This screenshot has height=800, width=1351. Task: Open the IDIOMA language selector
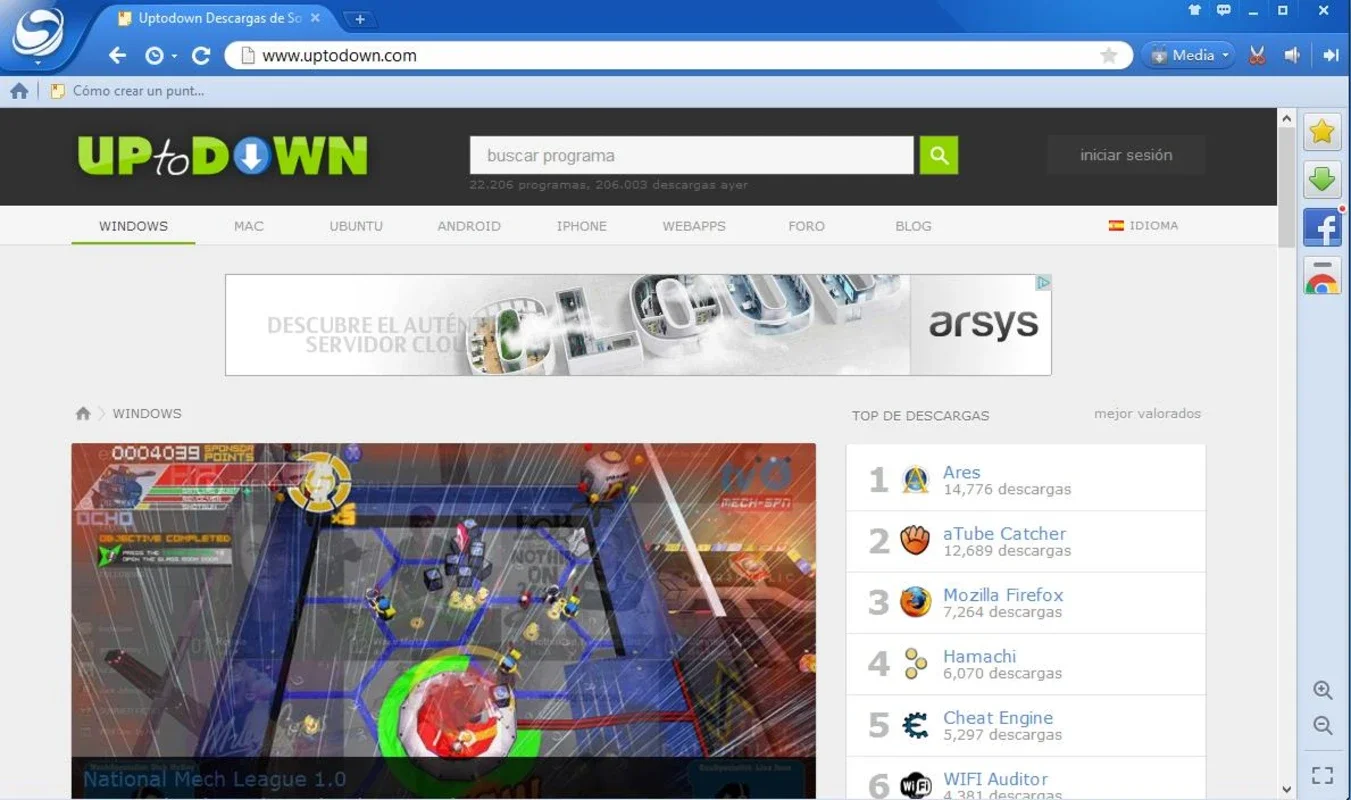(x=1143, y=226)
